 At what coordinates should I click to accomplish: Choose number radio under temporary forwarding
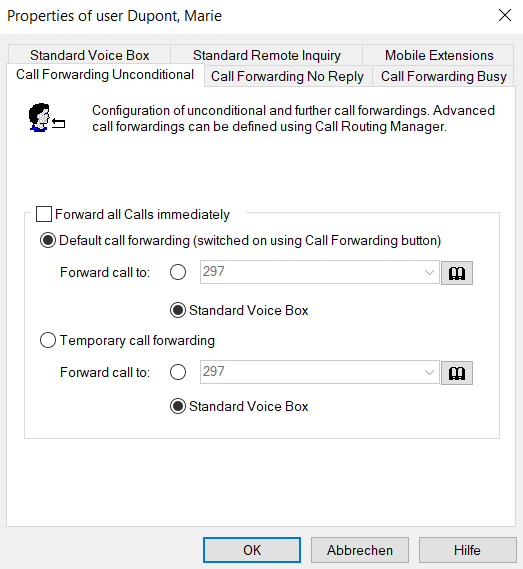point(178,372)
